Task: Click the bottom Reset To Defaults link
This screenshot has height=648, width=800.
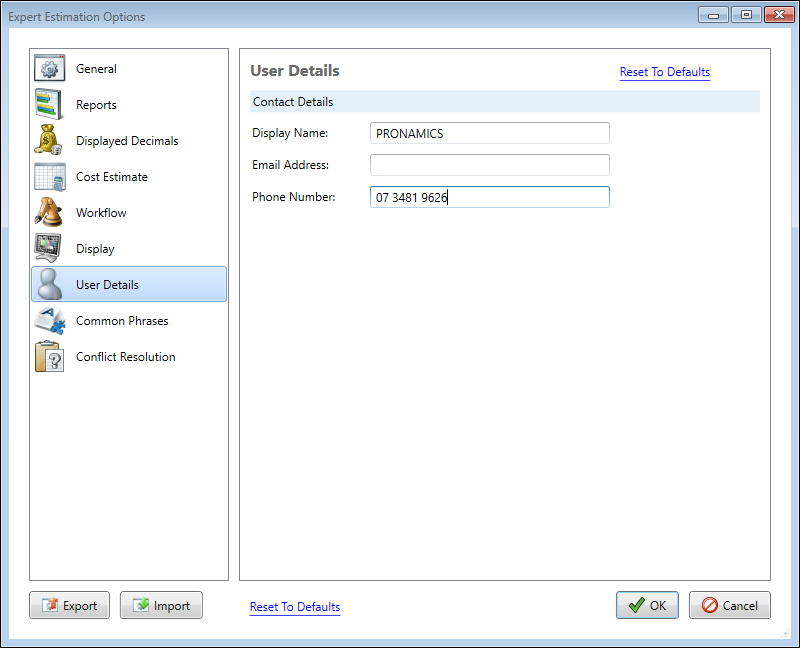Action: click(294, 607)
